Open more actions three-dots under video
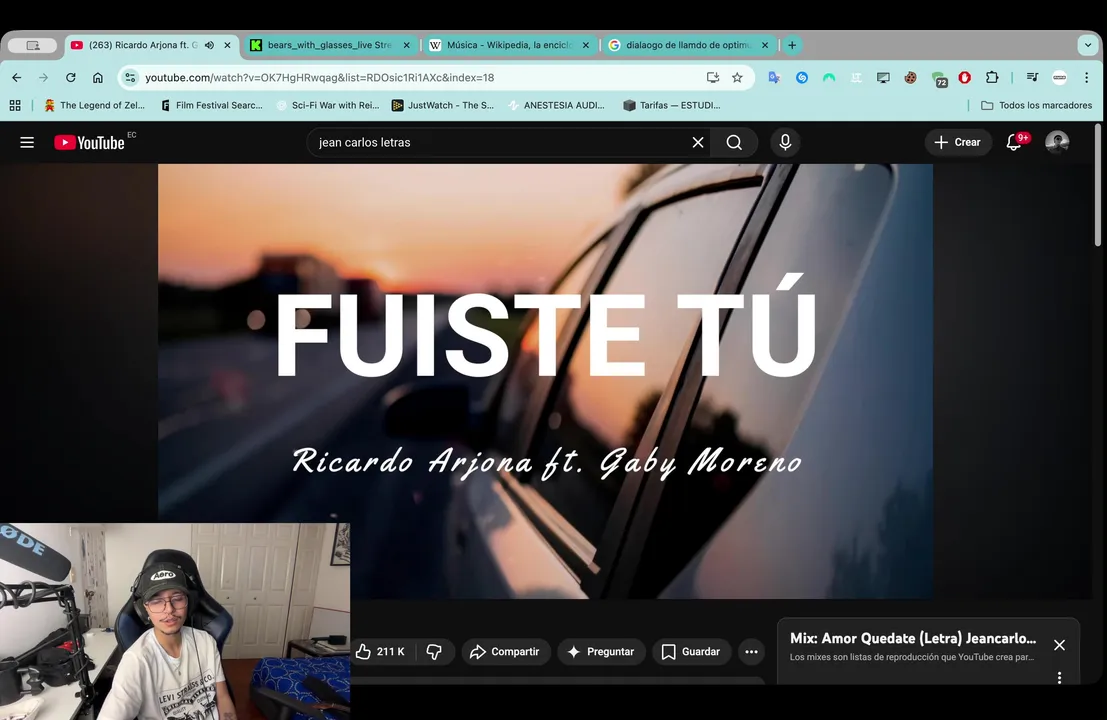 click(x=751, y=652)
